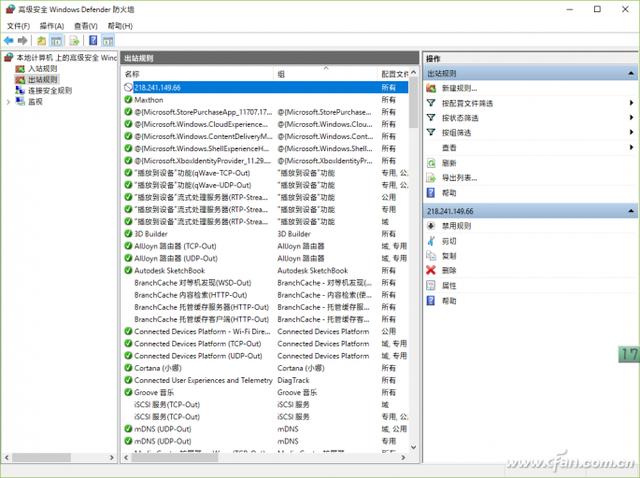Click 删除 with the red X icon
The width and height of the screenshot is (640, 478).
449,270
